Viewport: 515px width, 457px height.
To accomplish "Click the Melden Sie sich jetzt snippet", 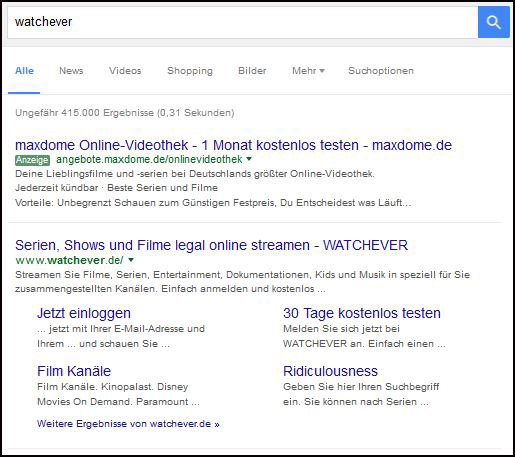I will (x=364, y=336).
